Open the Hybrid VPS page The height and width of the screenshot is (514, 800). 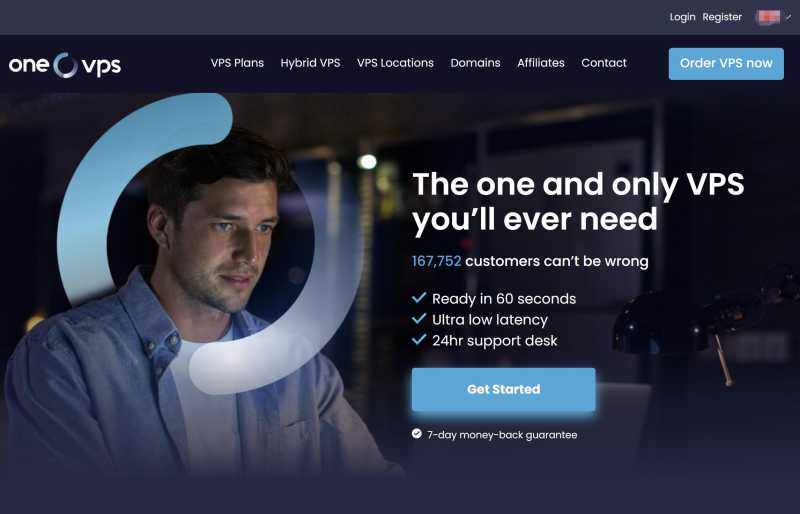(310, 63)
